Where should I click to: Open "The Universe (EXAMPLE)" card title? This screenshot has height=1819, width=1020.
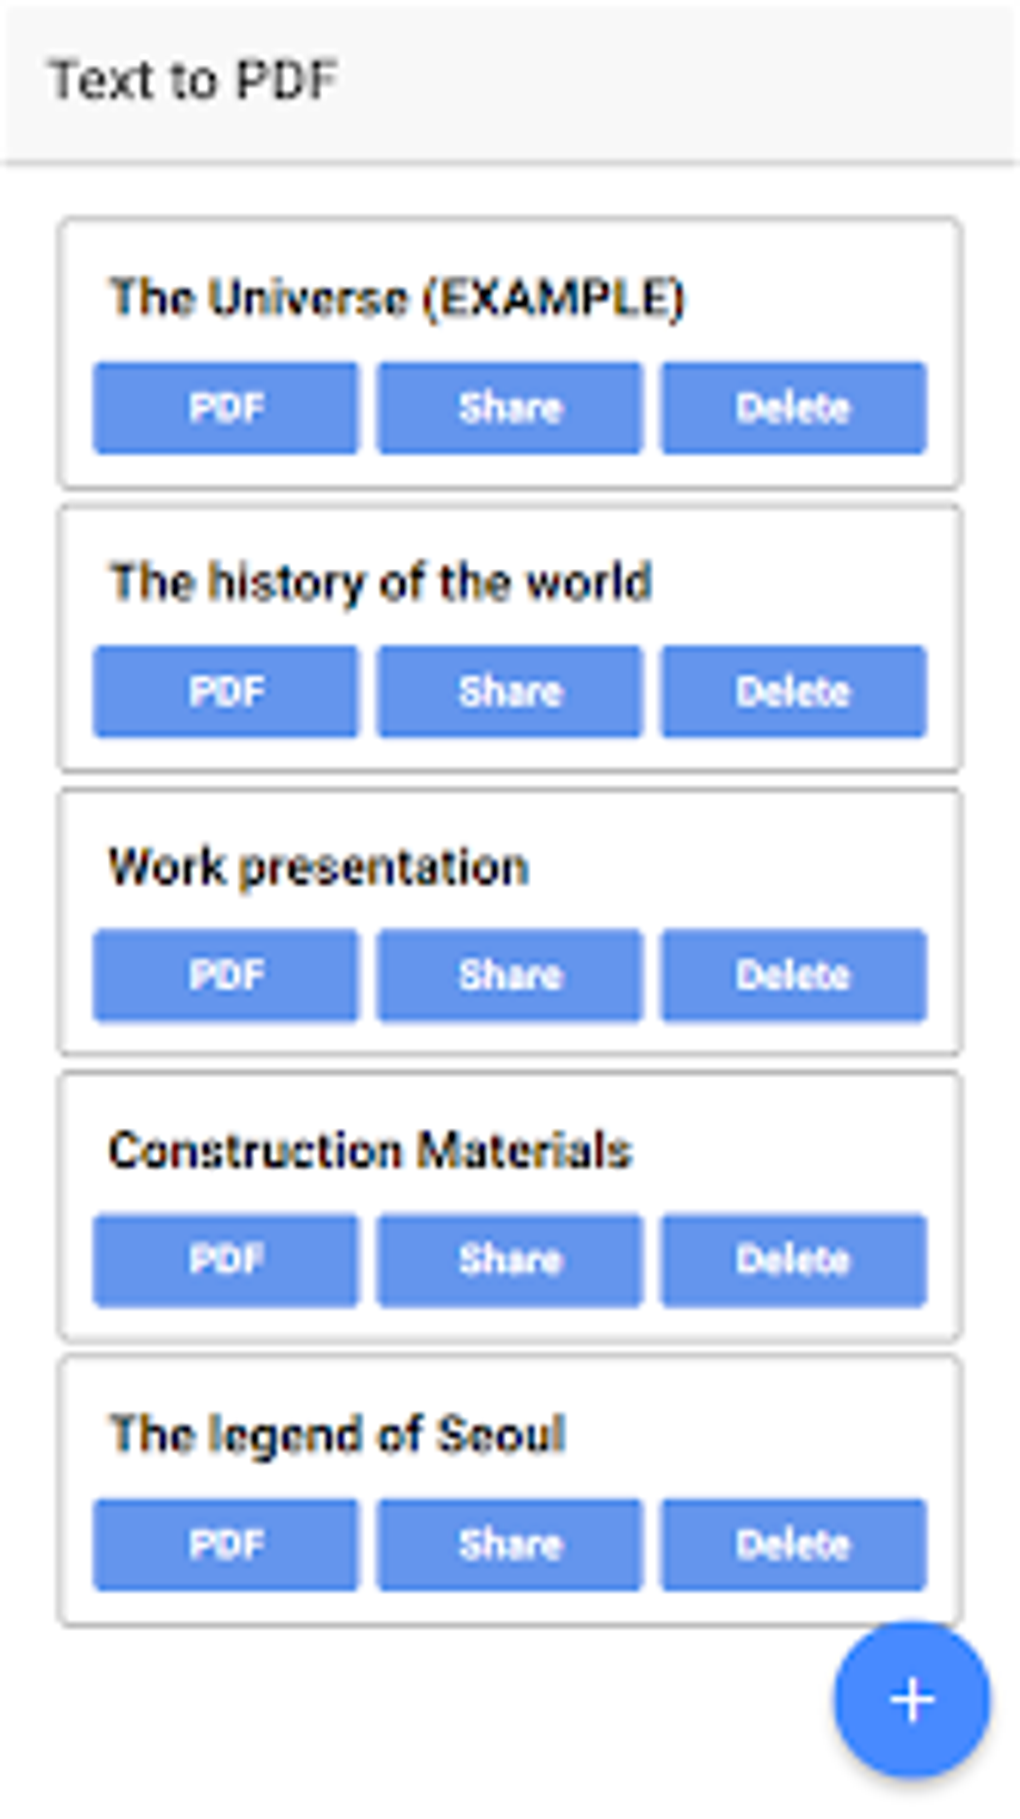pyautogui.click(x=398, y=294)
